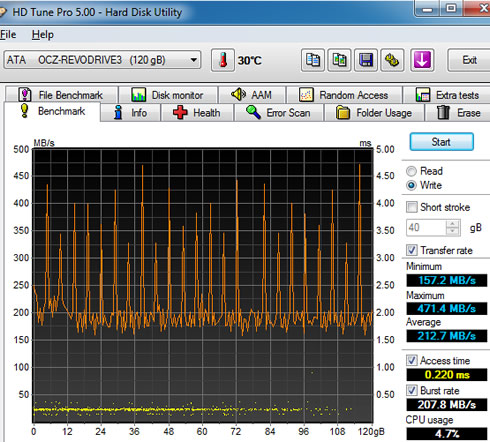The height and width of the screenshot is (442, 490).
Task: Expand the OCZ-REVODRIVE3 drive dropdown
Action: coord(193,60)
